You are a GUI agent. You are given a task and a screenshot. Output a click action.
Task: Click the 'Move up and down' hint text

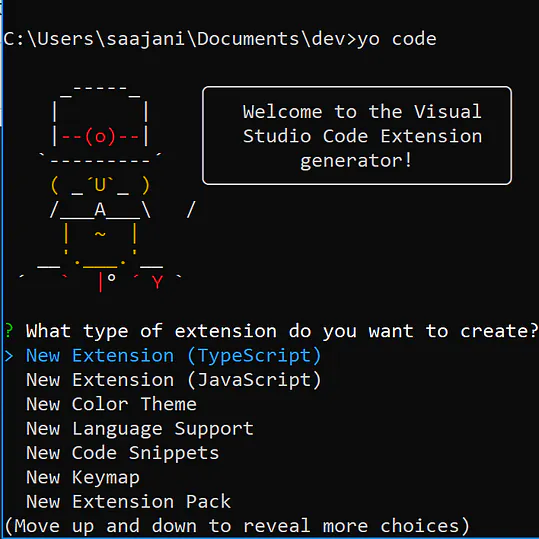click(x=237, y=526)
